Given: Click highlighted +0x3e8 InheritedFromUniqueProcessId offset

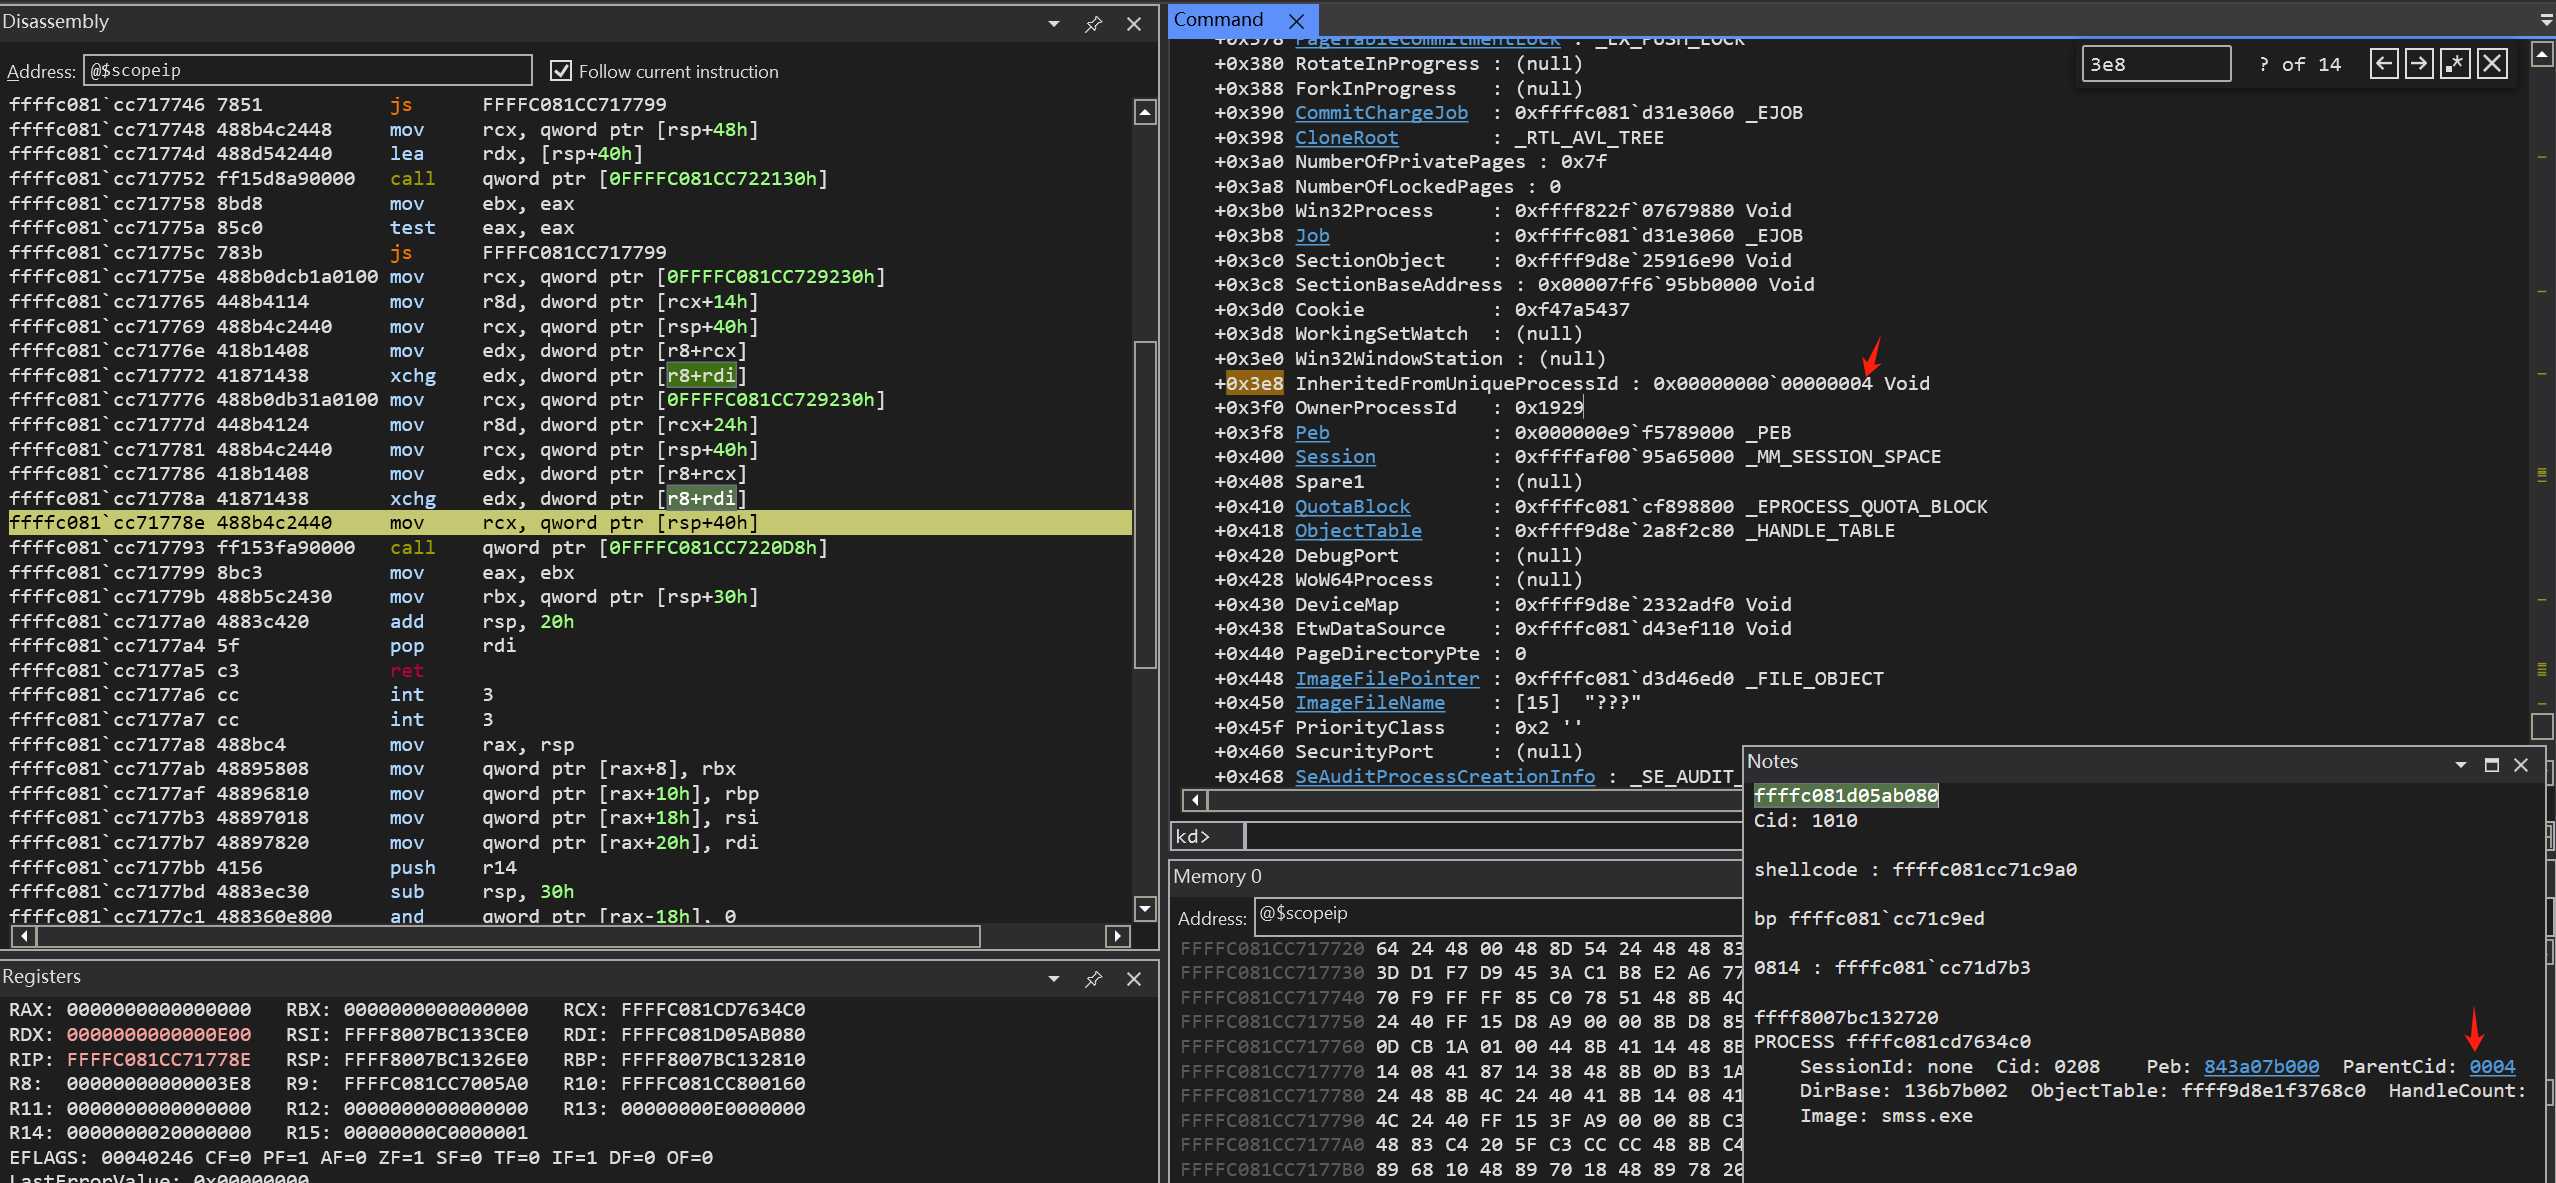Looking at the screenshot, I should point(1254,383).
